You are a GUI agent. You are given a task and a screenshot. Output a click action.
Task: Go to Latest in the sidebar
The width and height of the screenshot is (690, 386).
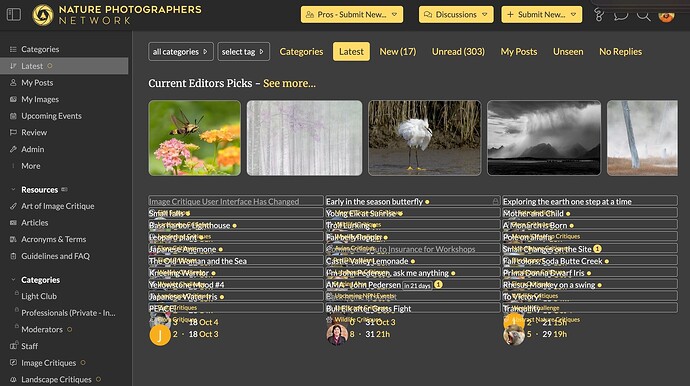pos(64,66)
